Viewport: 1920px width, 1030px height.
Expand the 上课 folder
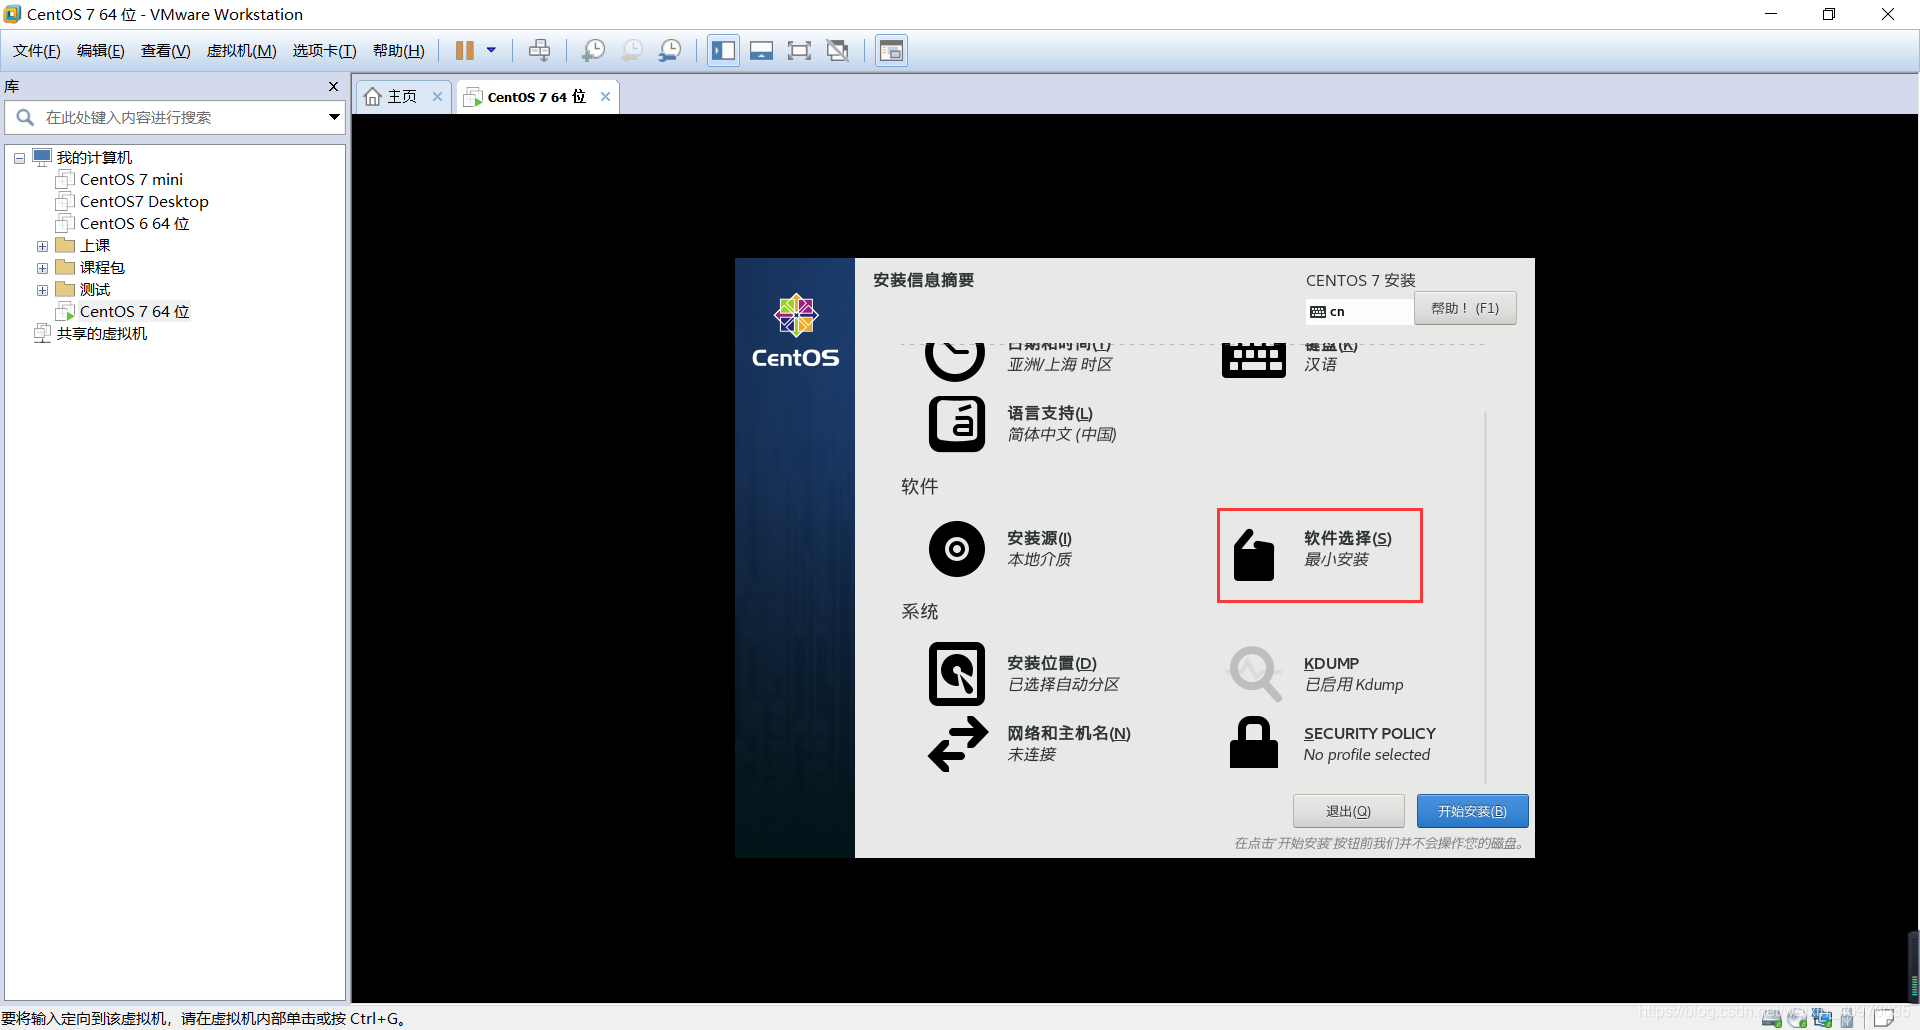[42, 246]
